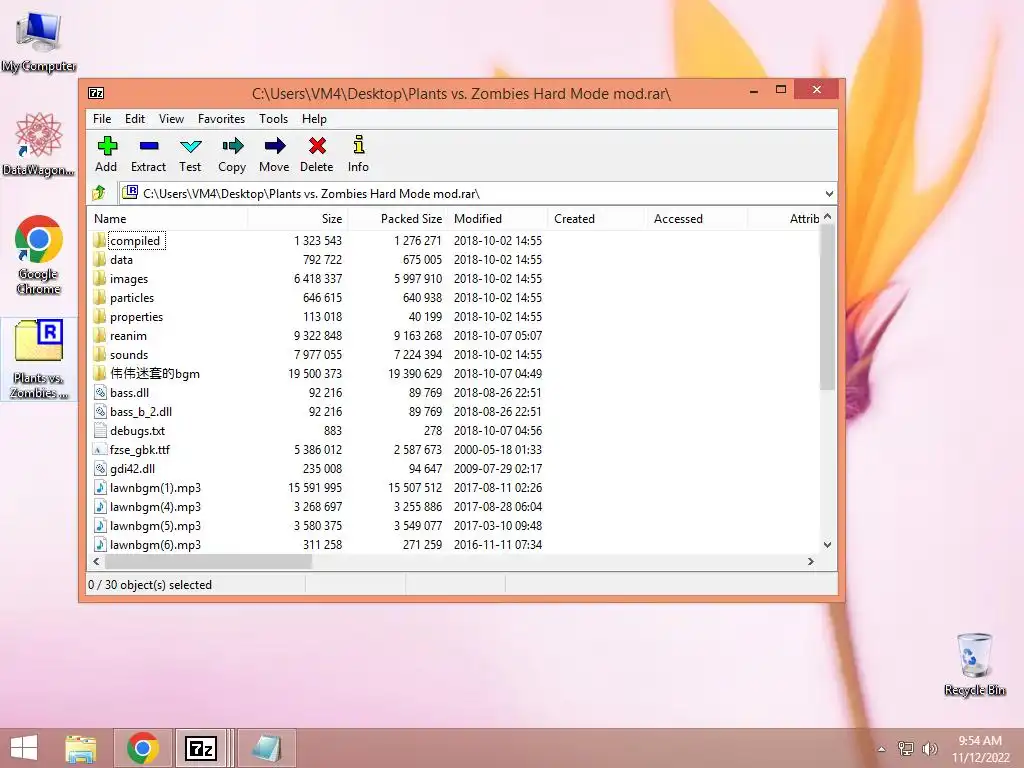This screenshot has width=1024, height=768.
Task: Open My Computer desktop icon
Action: tap(39, 39)
